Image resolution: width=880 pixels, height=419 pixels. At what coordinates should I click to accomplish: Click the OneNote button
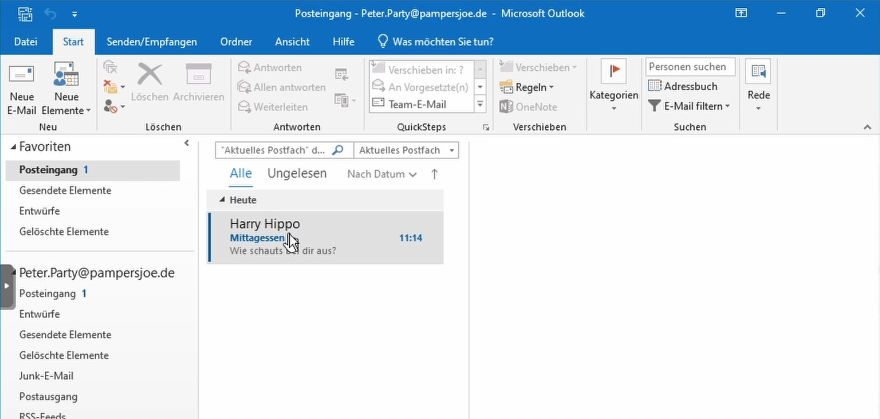point(528,107)
